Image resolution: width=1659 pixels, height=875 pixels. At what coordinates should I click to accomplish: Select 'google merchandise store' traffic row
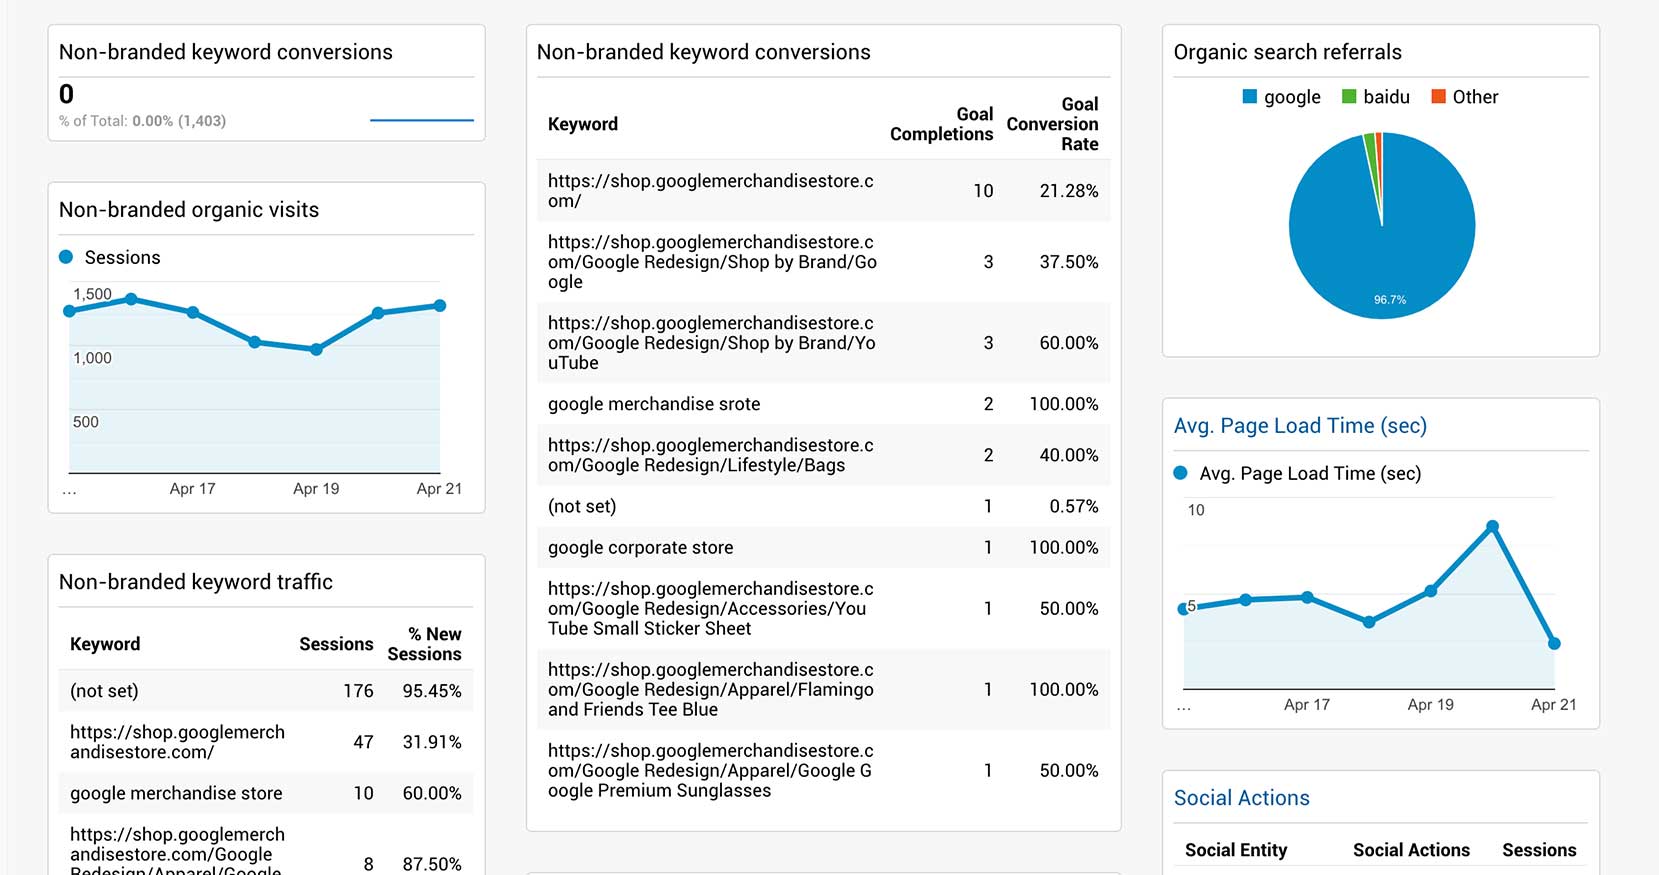[x=266, y=793]
